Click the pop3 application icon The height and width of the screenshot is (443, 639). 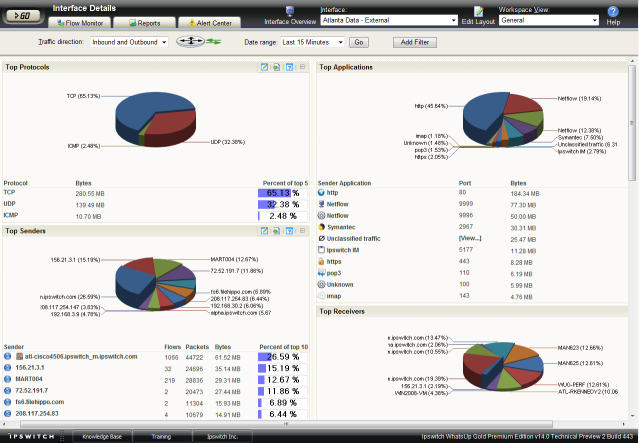[321, 273]
